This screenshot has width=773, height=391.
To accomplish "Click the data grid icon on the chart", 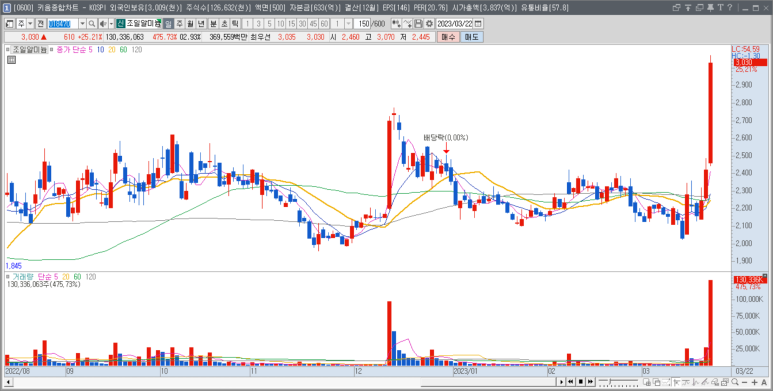I will point(12,60).
